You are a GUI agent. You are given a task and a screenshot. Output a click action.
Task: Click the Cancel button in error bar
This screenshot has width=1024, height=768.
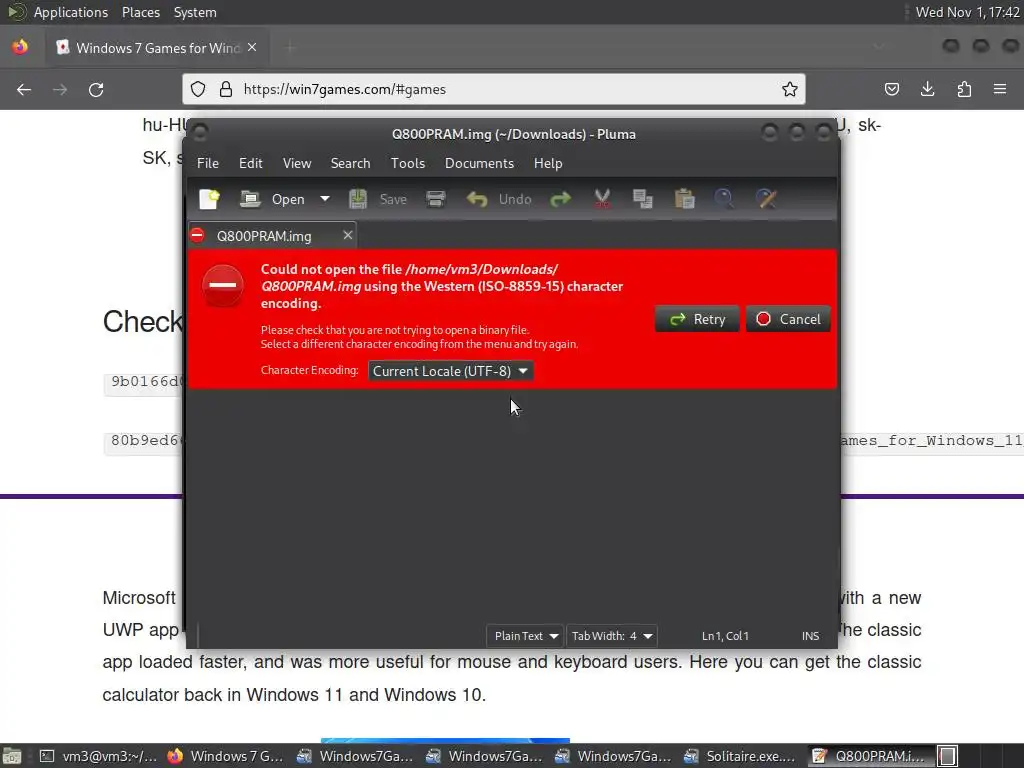pyautogui.click(x=788, y=319)
